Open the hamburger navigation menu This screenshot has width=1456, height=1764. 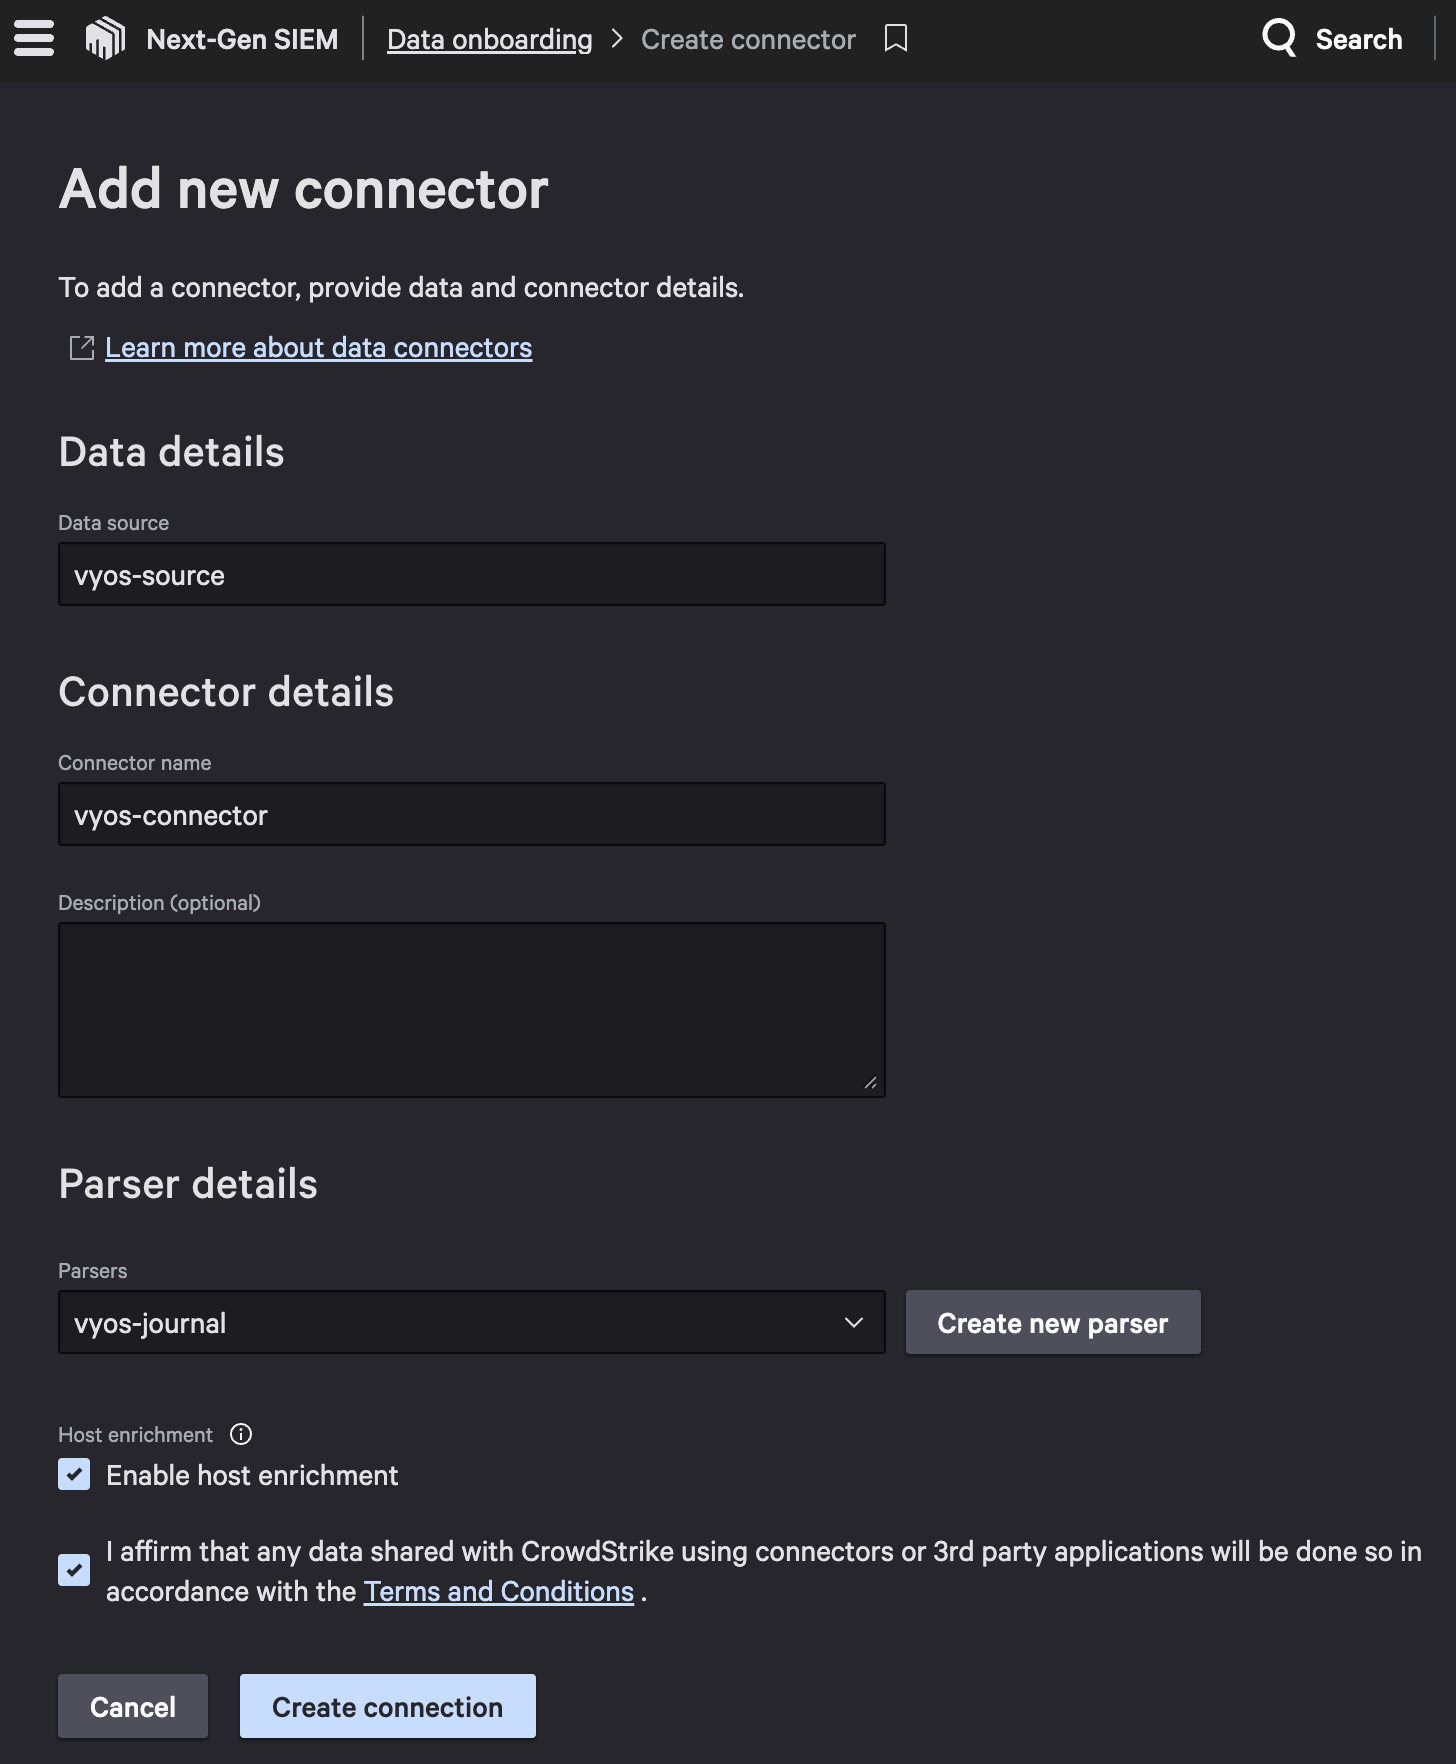34,39
